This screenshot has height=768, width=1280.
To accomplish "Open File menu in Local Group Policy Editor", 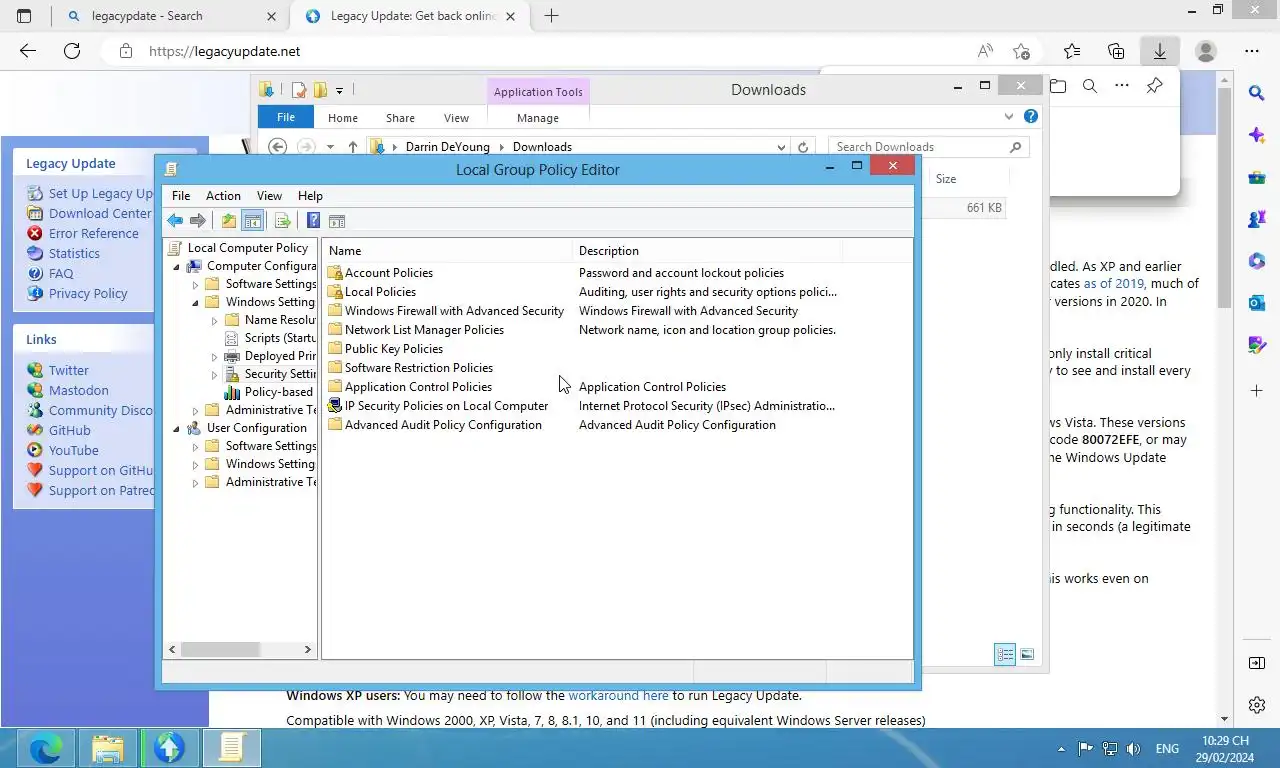I will (x=181, y=196).
